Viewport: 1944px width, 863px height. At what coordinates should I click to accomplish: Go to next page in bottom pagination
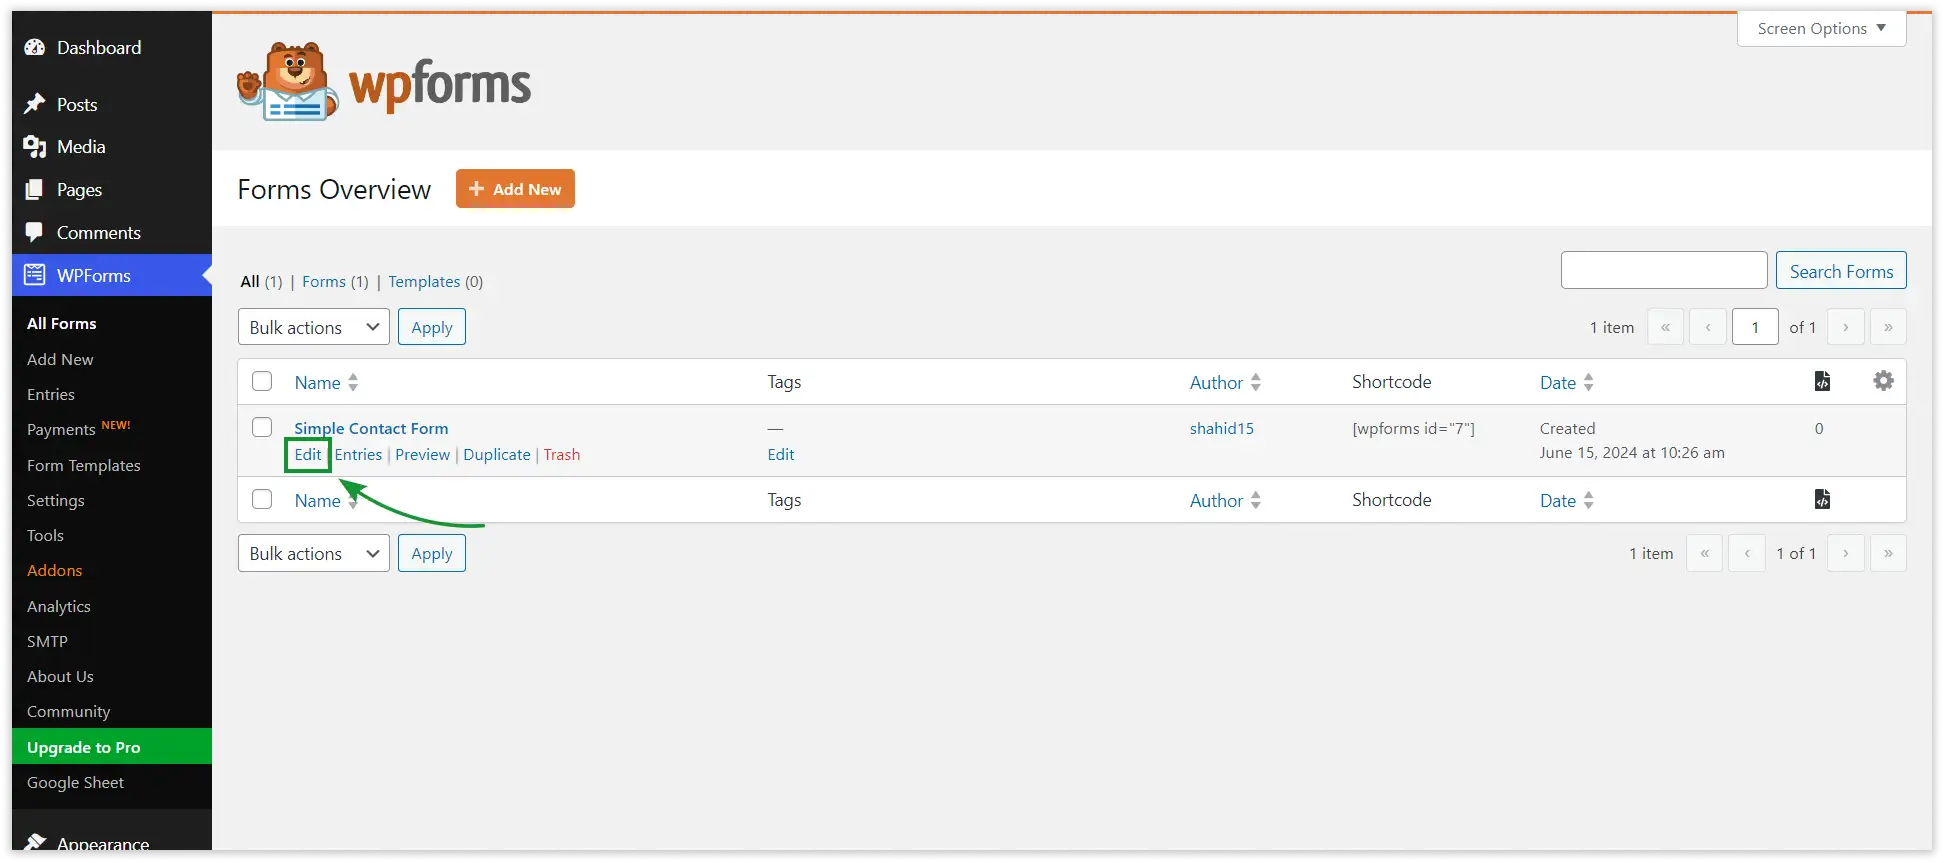(x=1846, y=553)
